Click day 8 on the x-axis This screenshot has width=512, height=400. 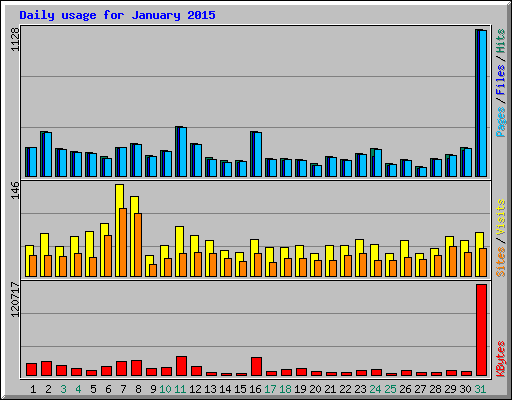point(138,389)
